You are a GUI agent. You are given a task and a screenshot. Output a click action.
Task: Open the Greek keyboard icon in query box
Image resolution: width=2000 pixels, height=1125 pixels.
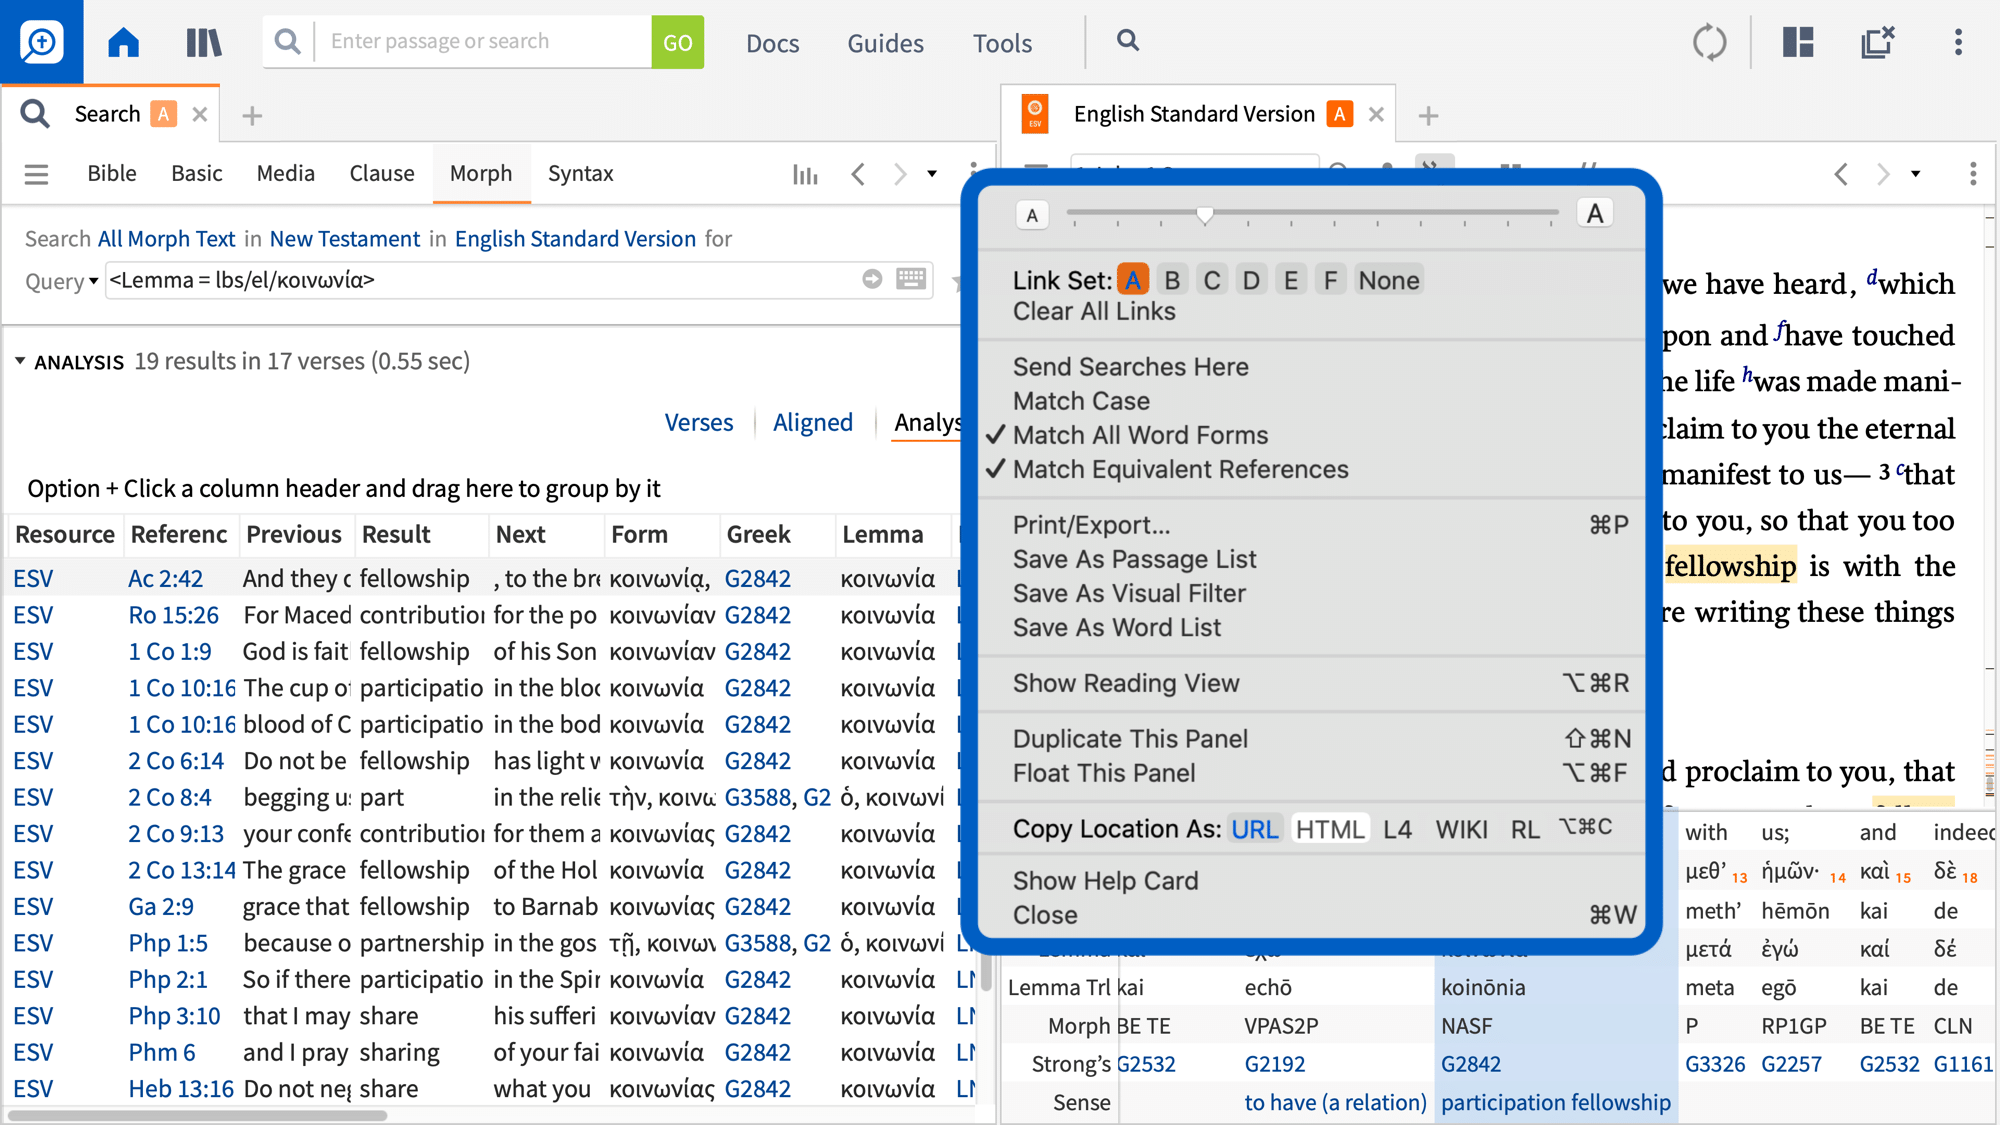pos(911,279)
